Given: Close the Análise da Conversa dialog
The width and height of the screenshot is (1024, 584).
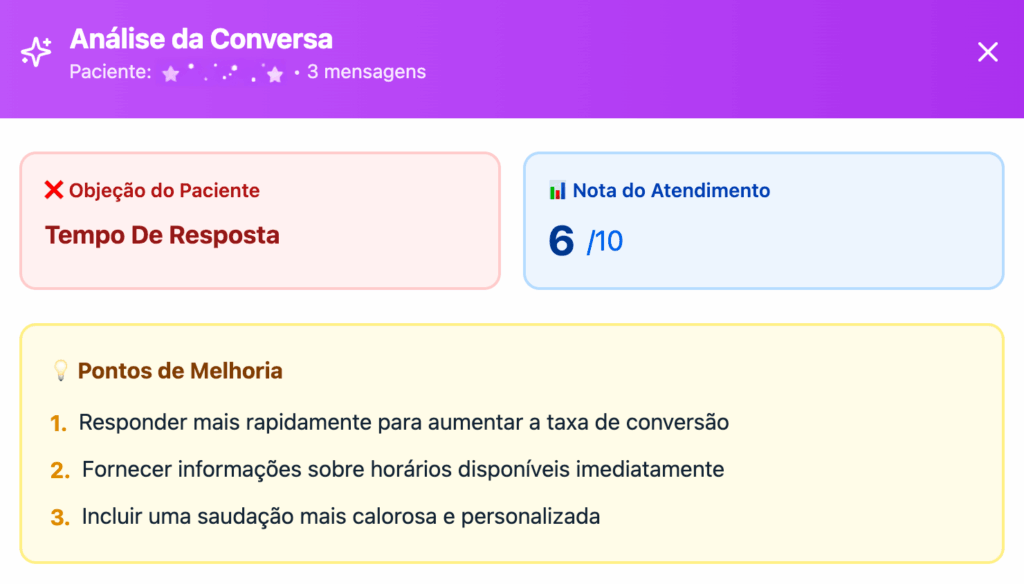Looking at the screenshot, I should (987, 52).
